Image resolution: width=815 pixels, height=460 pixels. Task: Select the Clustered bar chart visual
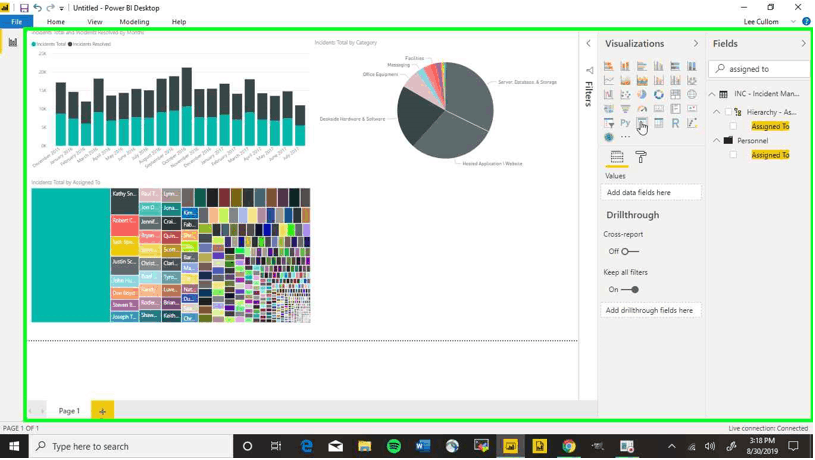coord(642,66)
